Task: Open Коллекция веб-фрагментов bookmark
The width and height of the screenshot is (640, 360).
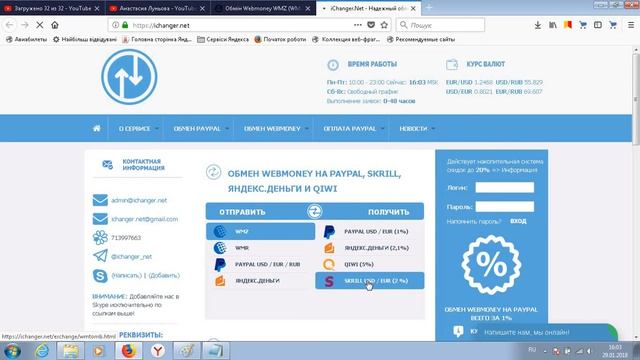Action: [x=346, y=39]
